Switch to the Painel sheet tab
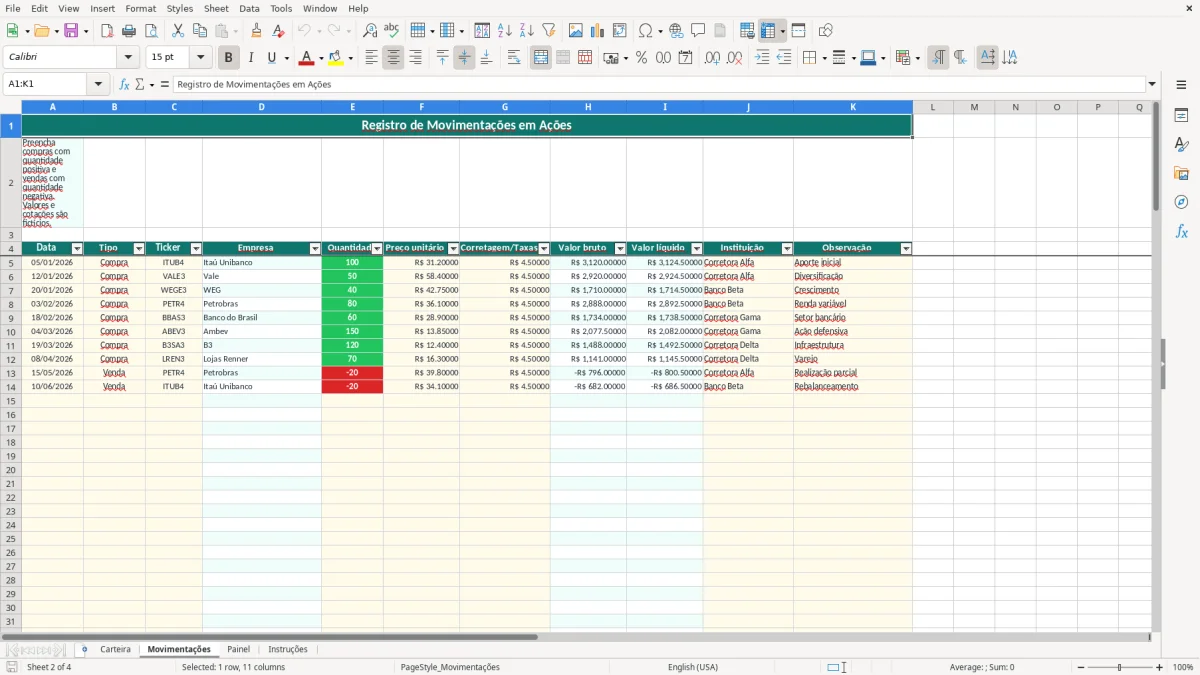 pos(238,649)
